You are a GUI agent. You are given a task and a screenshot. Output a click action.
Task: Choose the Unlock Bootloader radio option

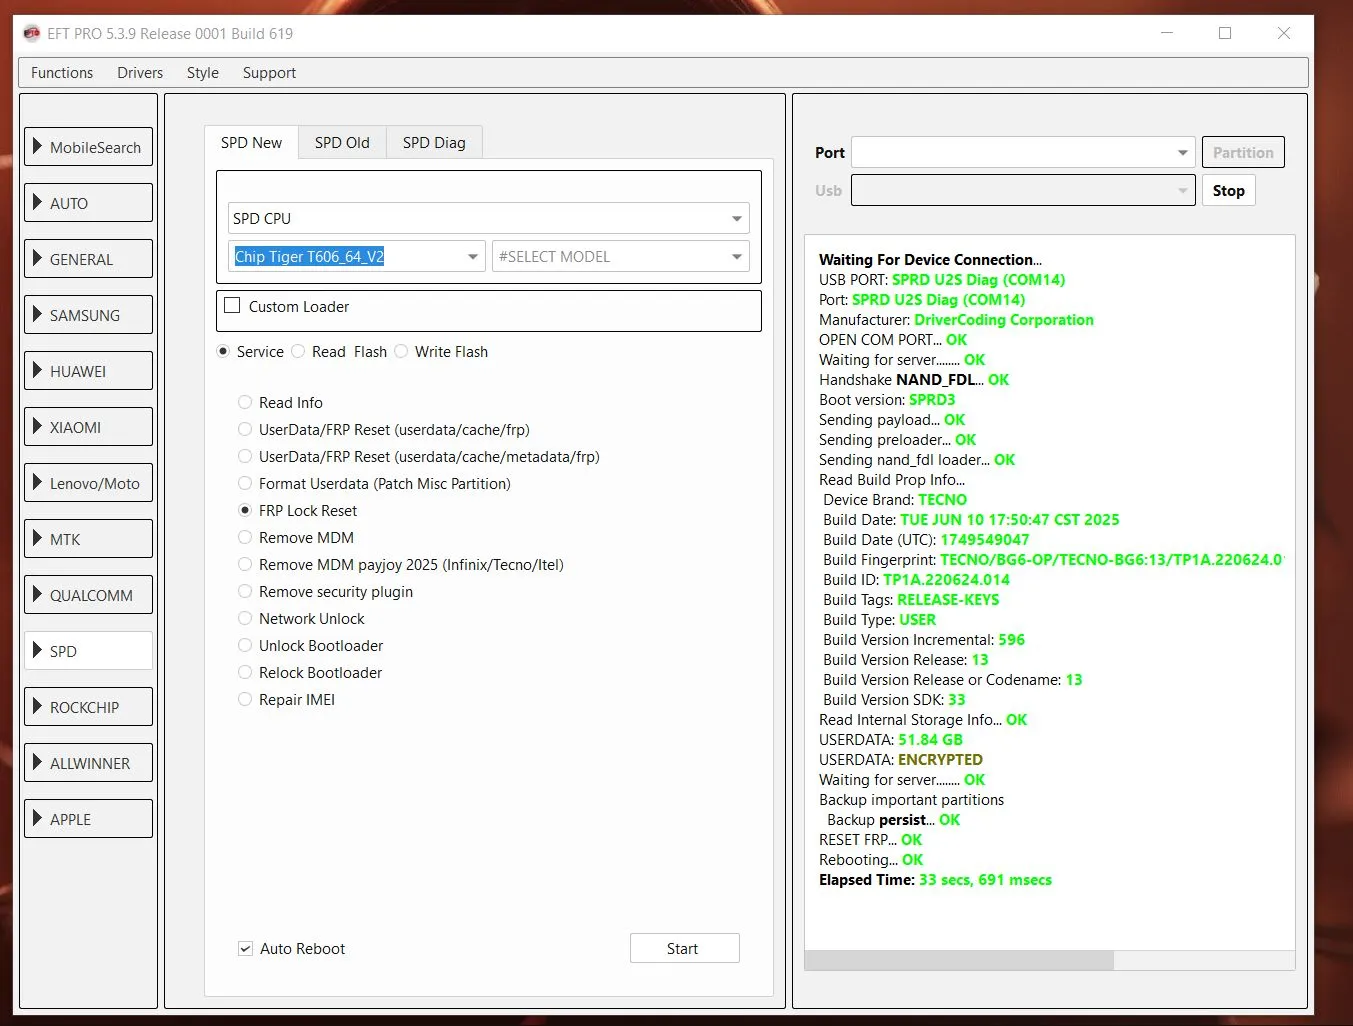[x=245, y=646]
